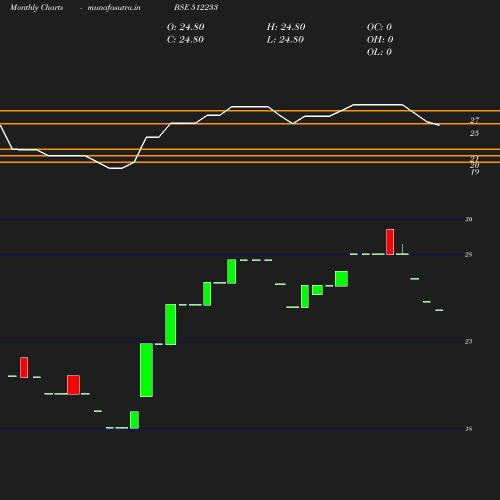Click the "OH: 0" reading

[380, 40]
